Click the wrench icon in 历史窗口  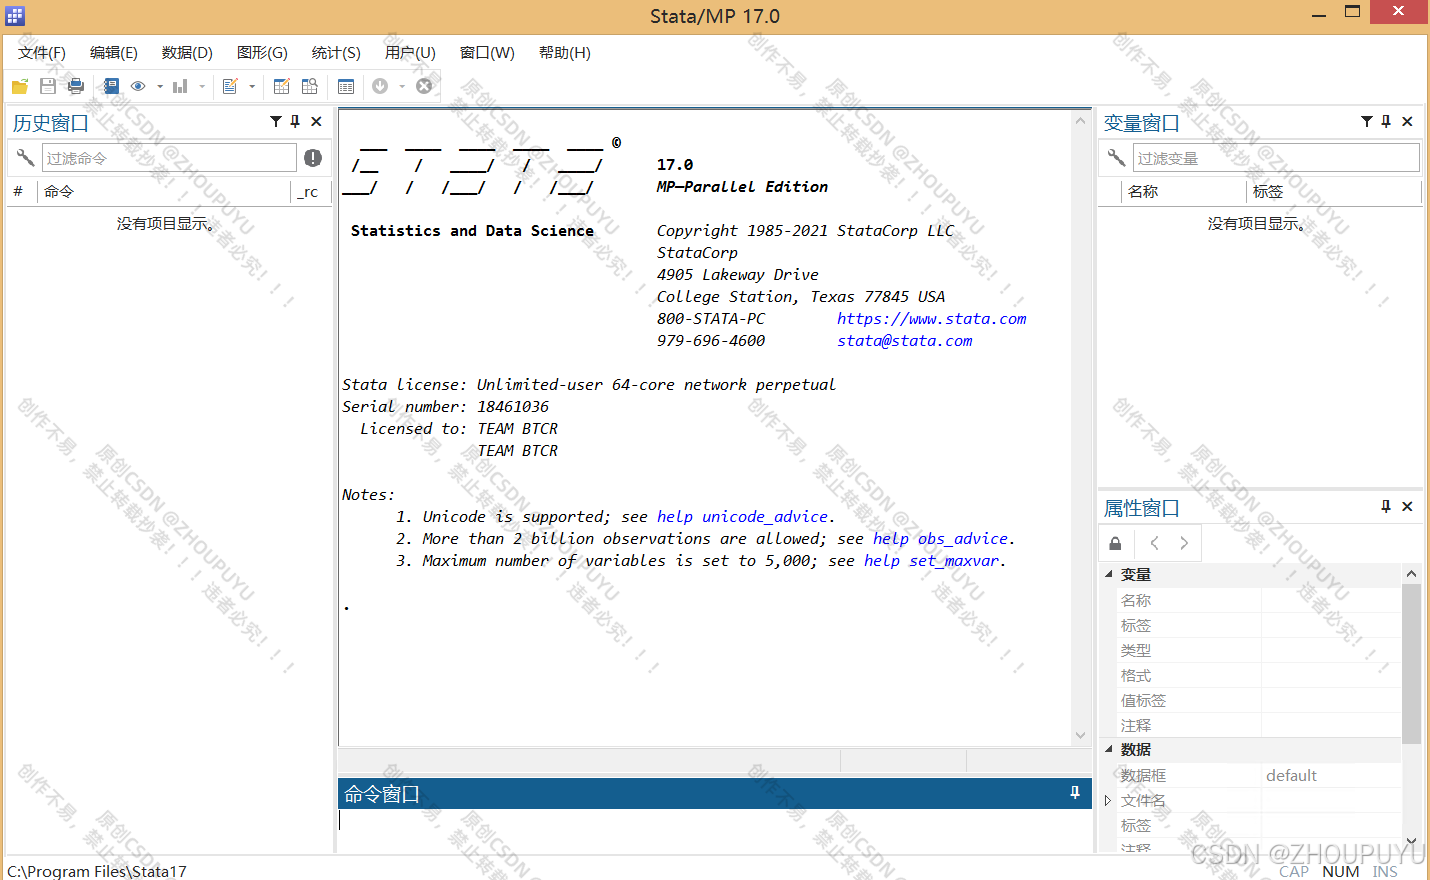(25, 158)
